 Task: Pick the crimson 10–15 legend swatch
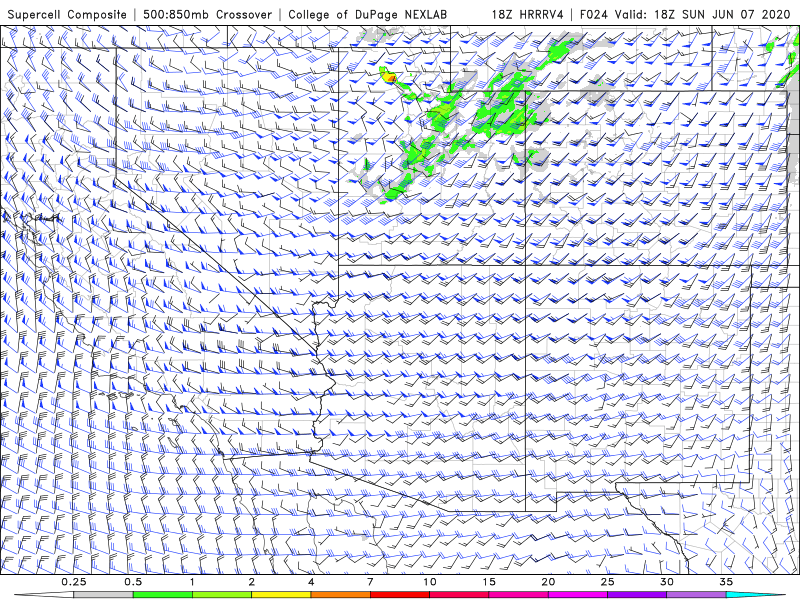[x=459, y=595]
